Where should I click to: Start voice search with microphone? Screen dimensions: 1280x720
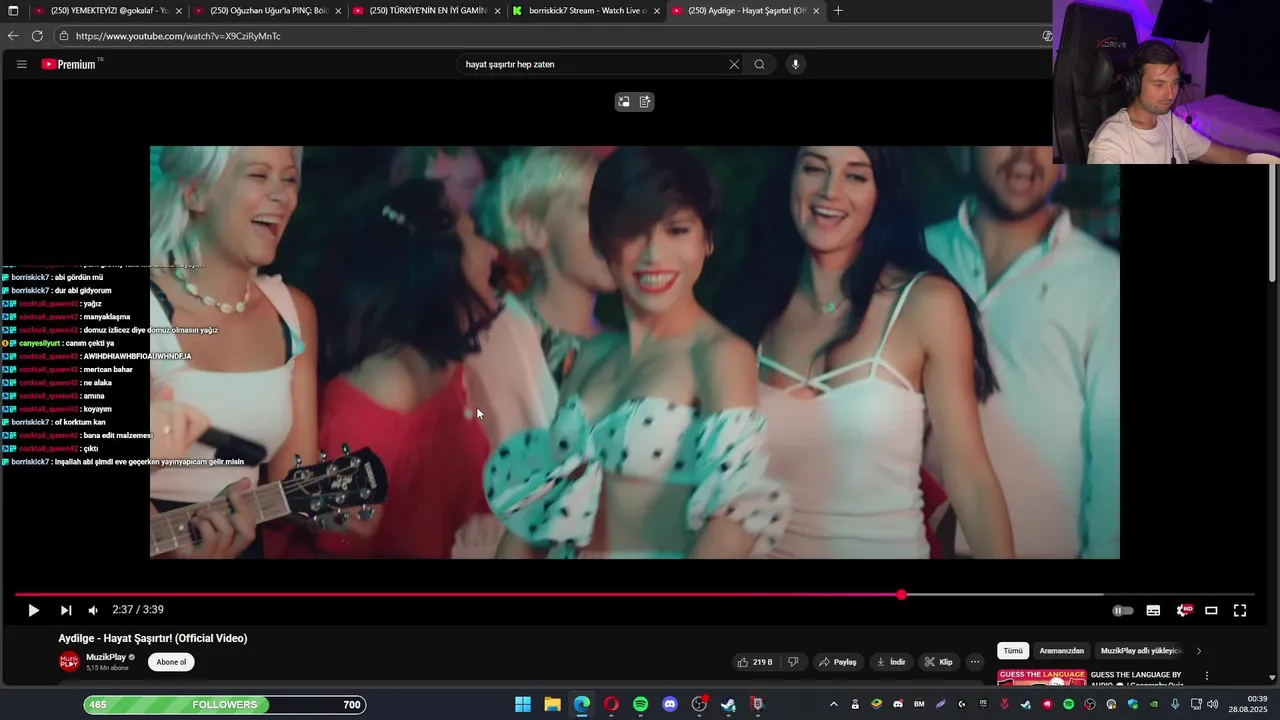pyautogui.click(x=796, y=64)
